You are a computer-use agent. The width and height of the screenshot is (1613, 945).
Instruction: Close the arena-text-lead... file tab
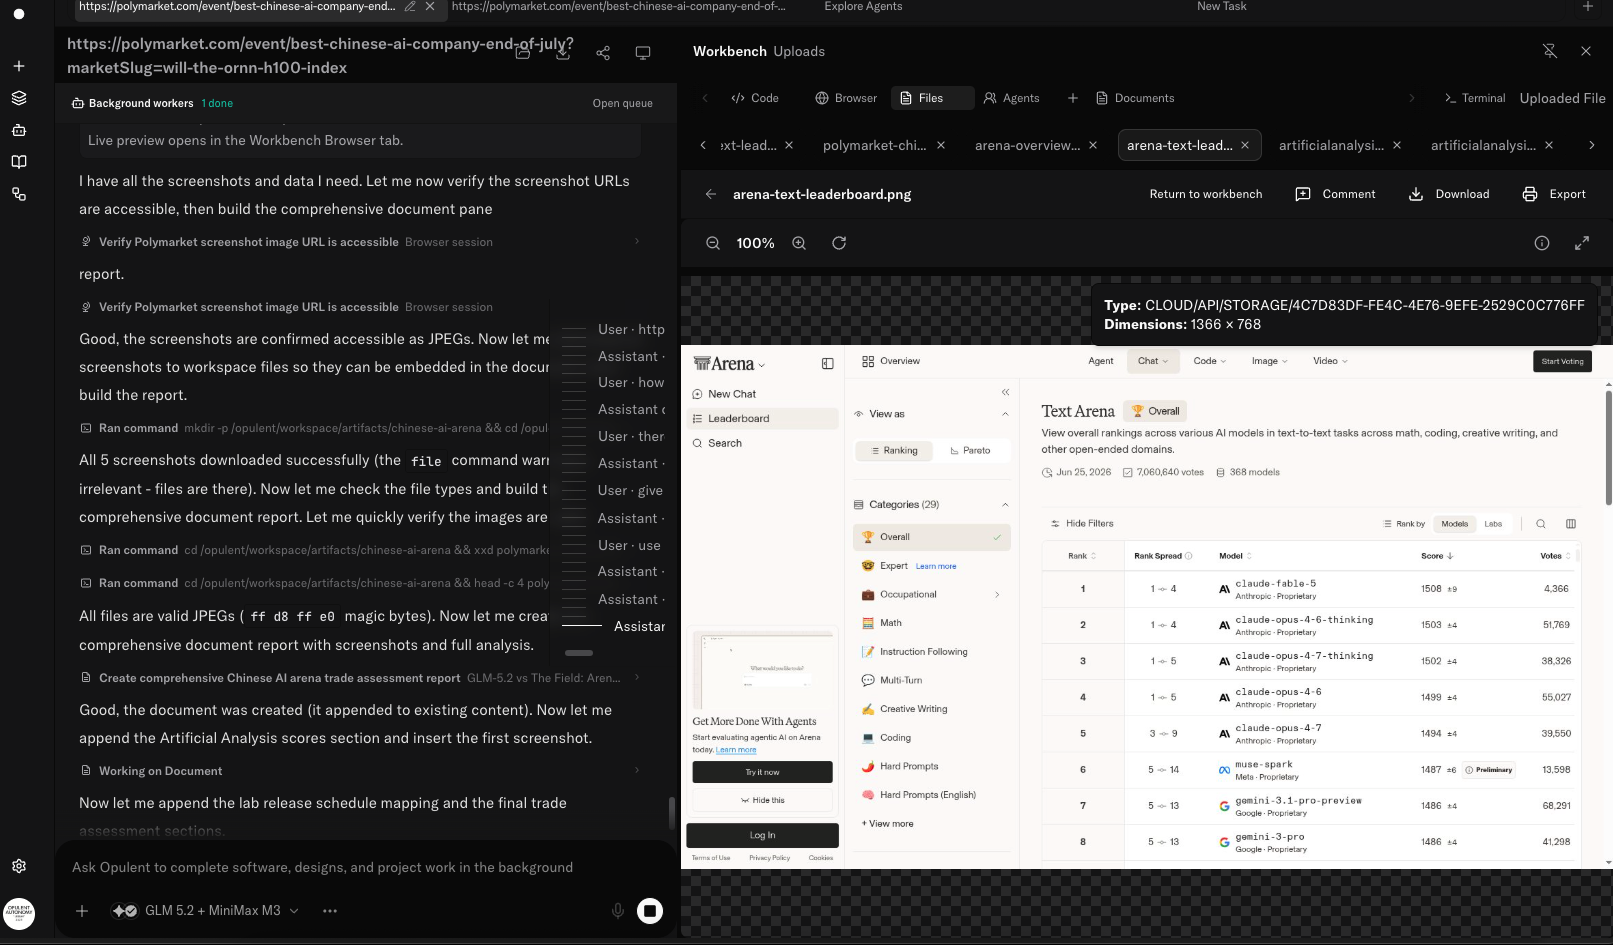[x=1245, y=145]
